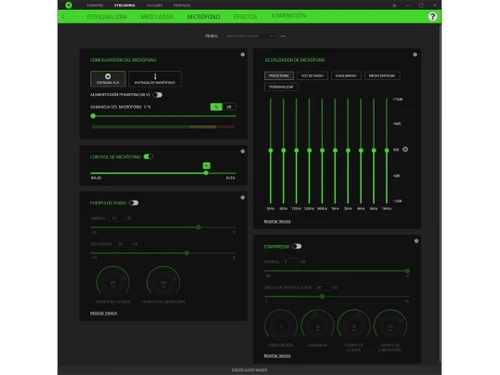
Task: Switch to the Micrófono tab
Action: [204, 17]
